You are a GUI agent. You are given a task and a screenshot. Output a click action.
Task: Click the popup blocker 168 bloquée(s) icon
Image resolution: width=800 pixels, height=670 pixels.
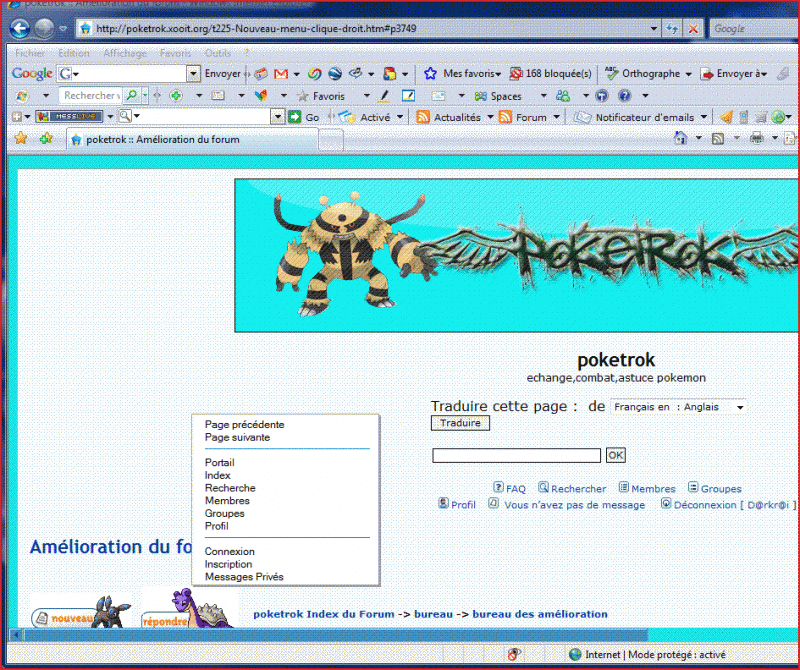click(x=516, y=73)
